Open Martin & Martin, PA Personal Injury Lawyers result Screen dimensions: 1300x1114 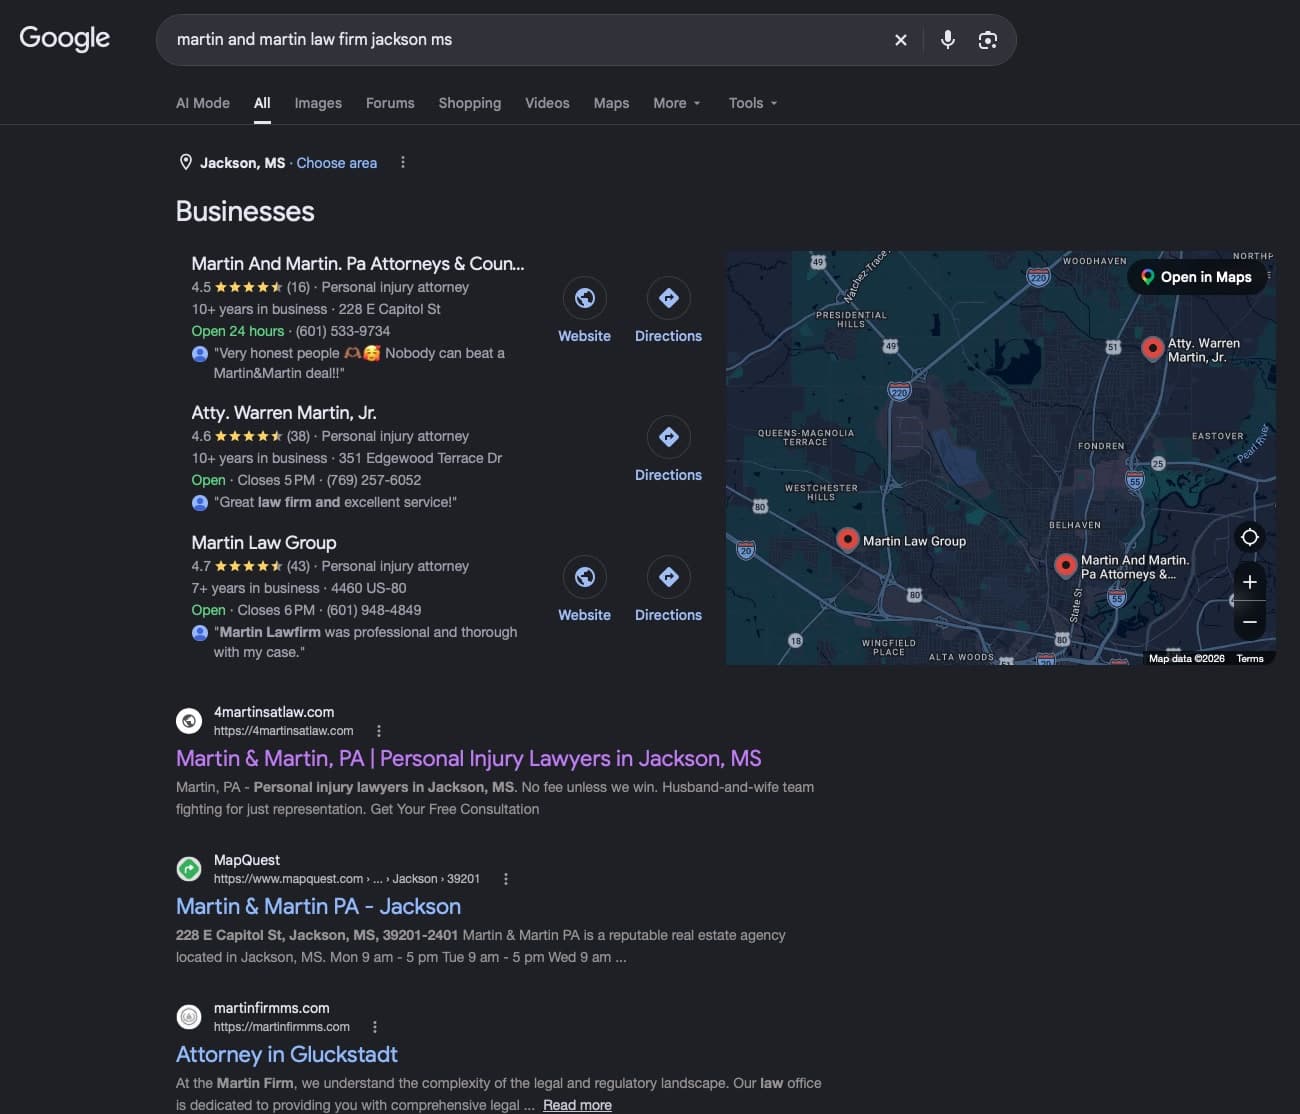[469, 758]
